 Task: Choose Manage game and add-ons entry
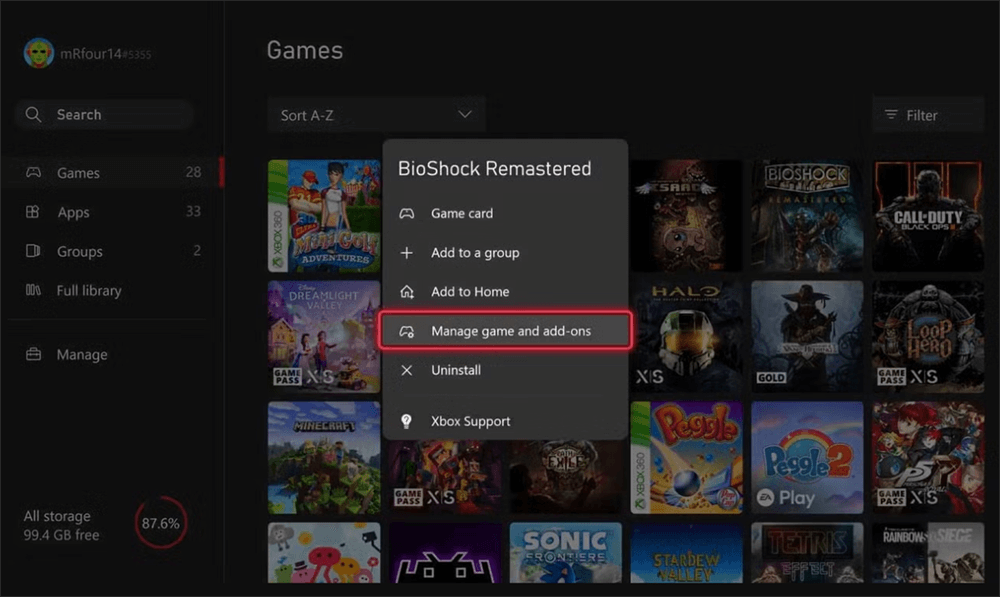click(505, 330)
